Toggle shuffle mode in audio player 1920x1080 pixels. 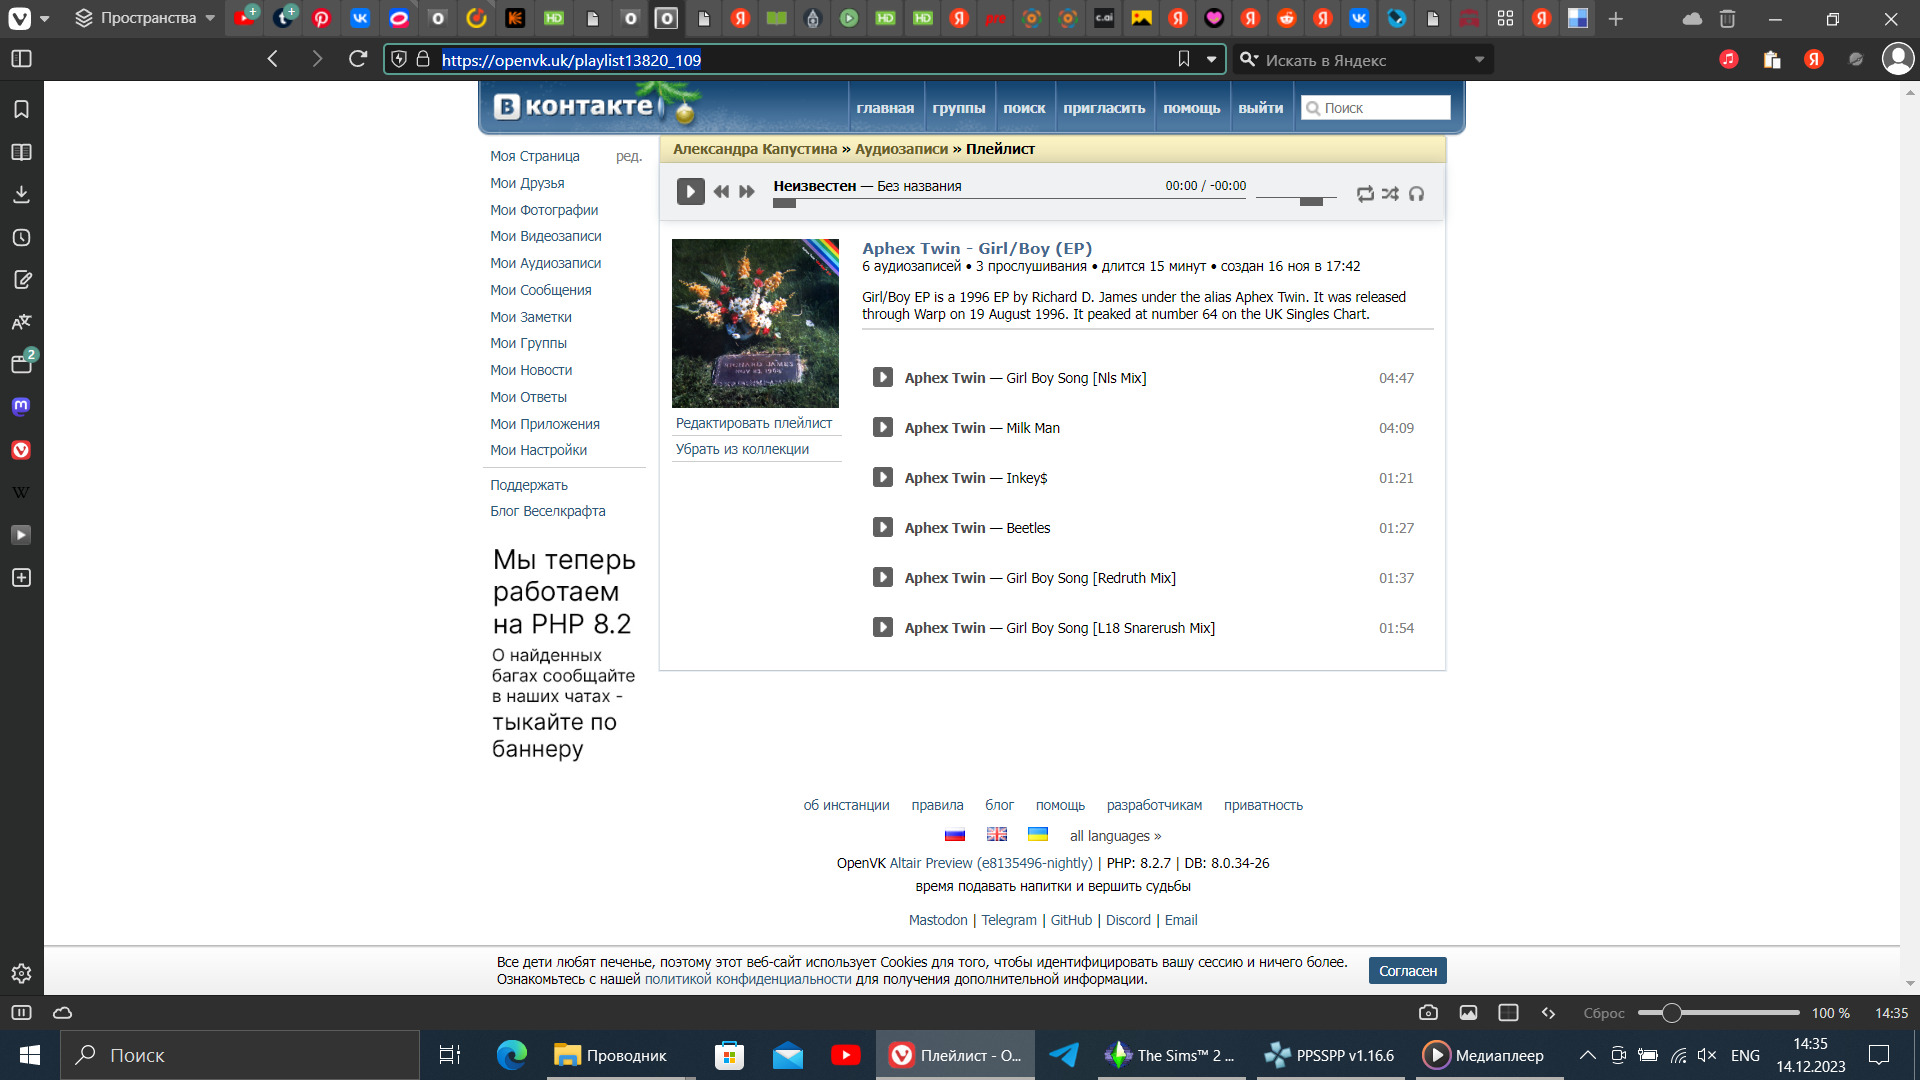pyautogui.click(x=1390, y=194)
